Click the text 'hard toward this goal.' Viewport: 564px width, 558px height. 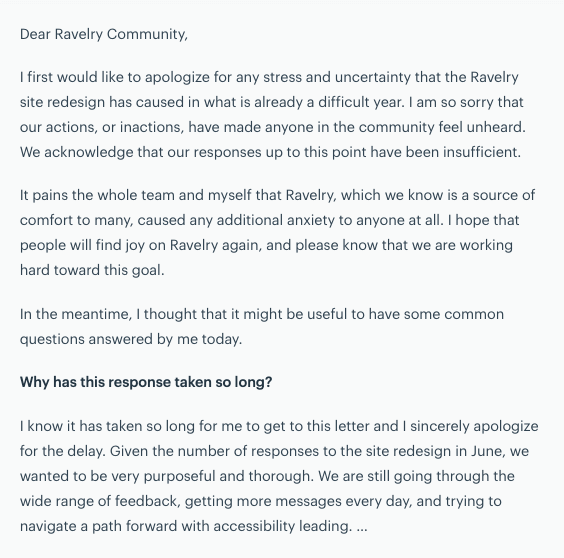point(92,270)
